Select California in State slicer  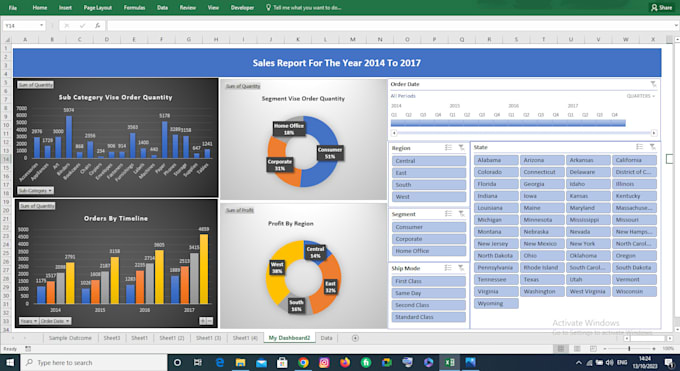634,160
